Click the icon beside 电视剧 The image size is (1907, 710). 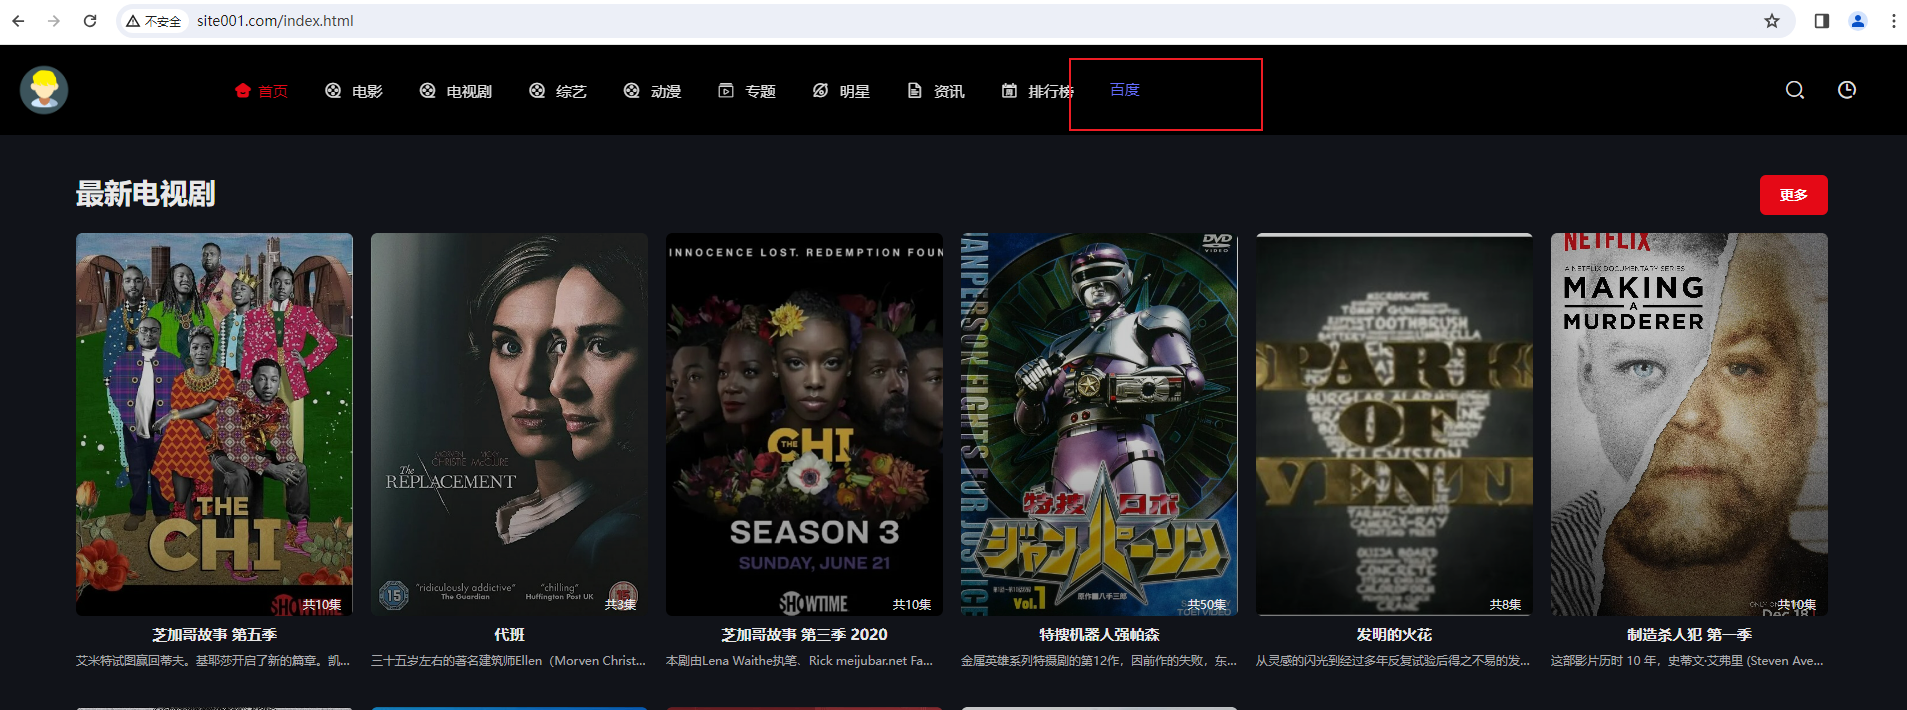427,91
